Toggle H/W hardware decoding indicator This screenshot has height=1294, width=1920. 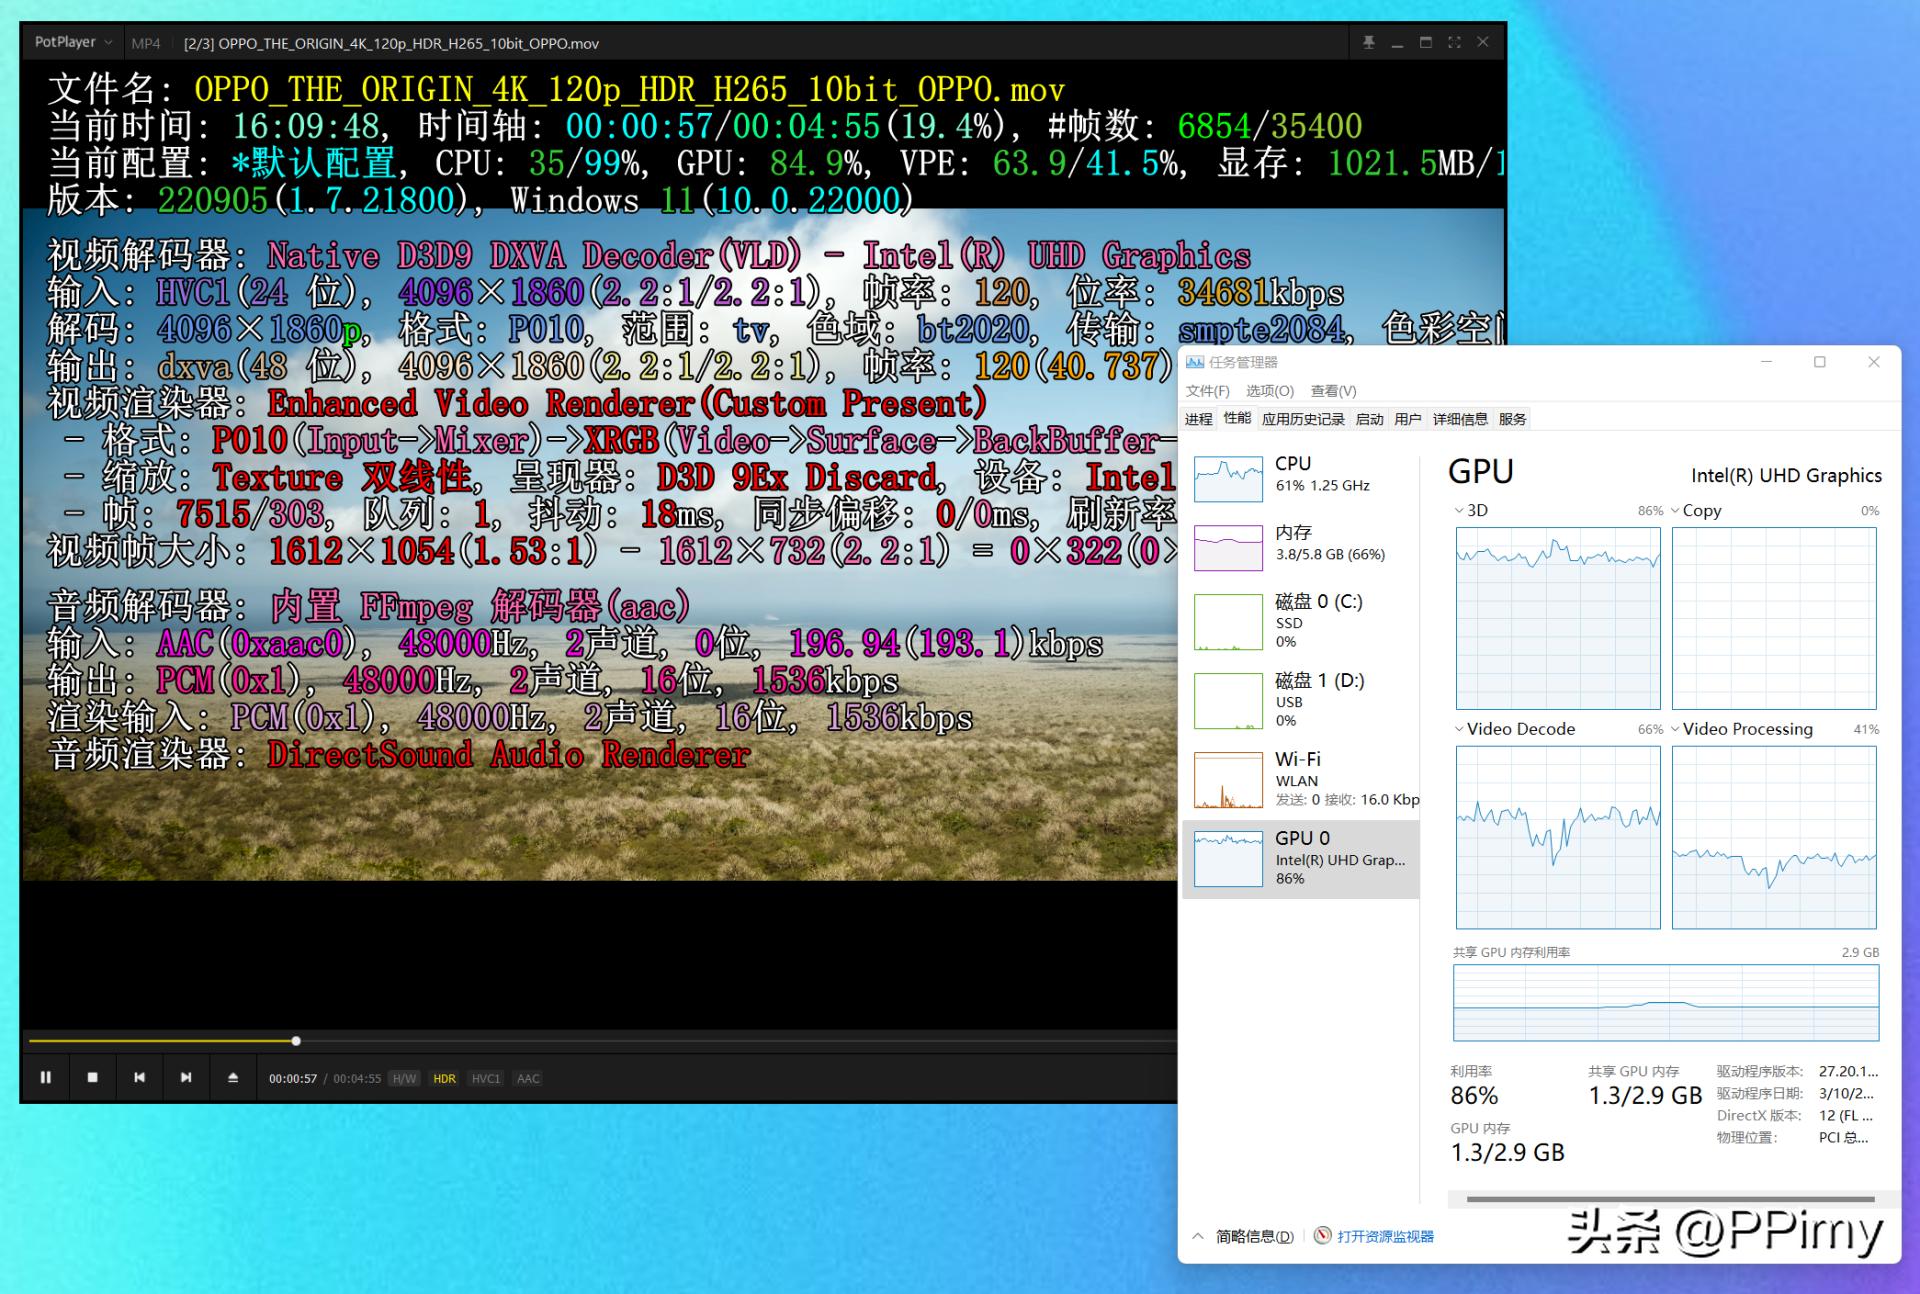(x=404, y=1079)
